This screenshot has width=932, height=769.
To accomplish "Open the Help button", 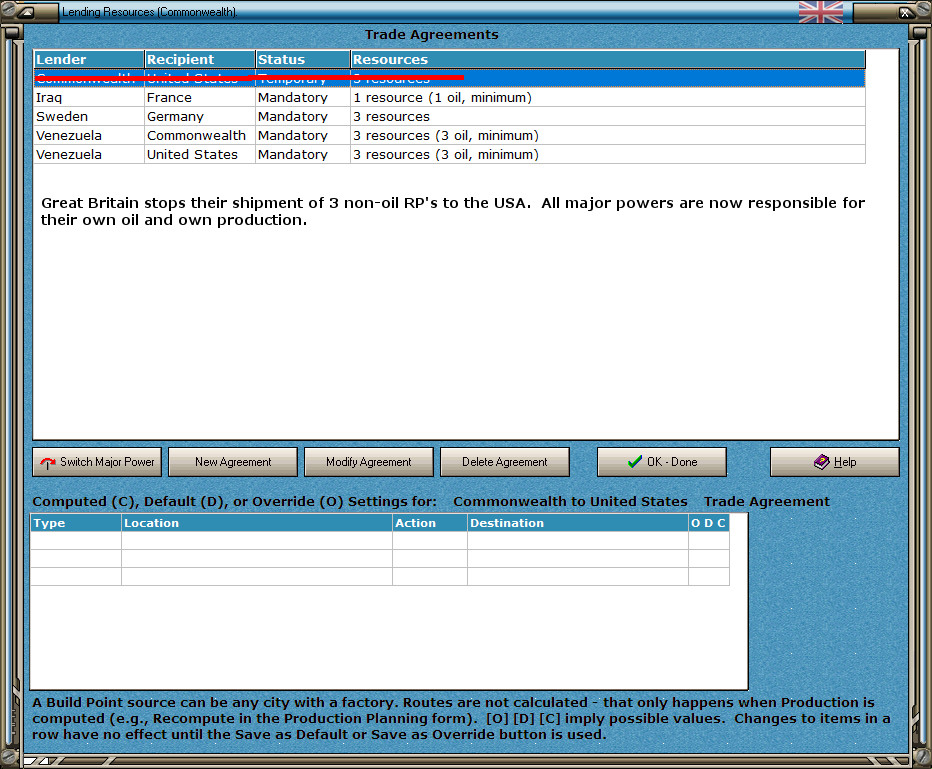I will coord(835,462).
